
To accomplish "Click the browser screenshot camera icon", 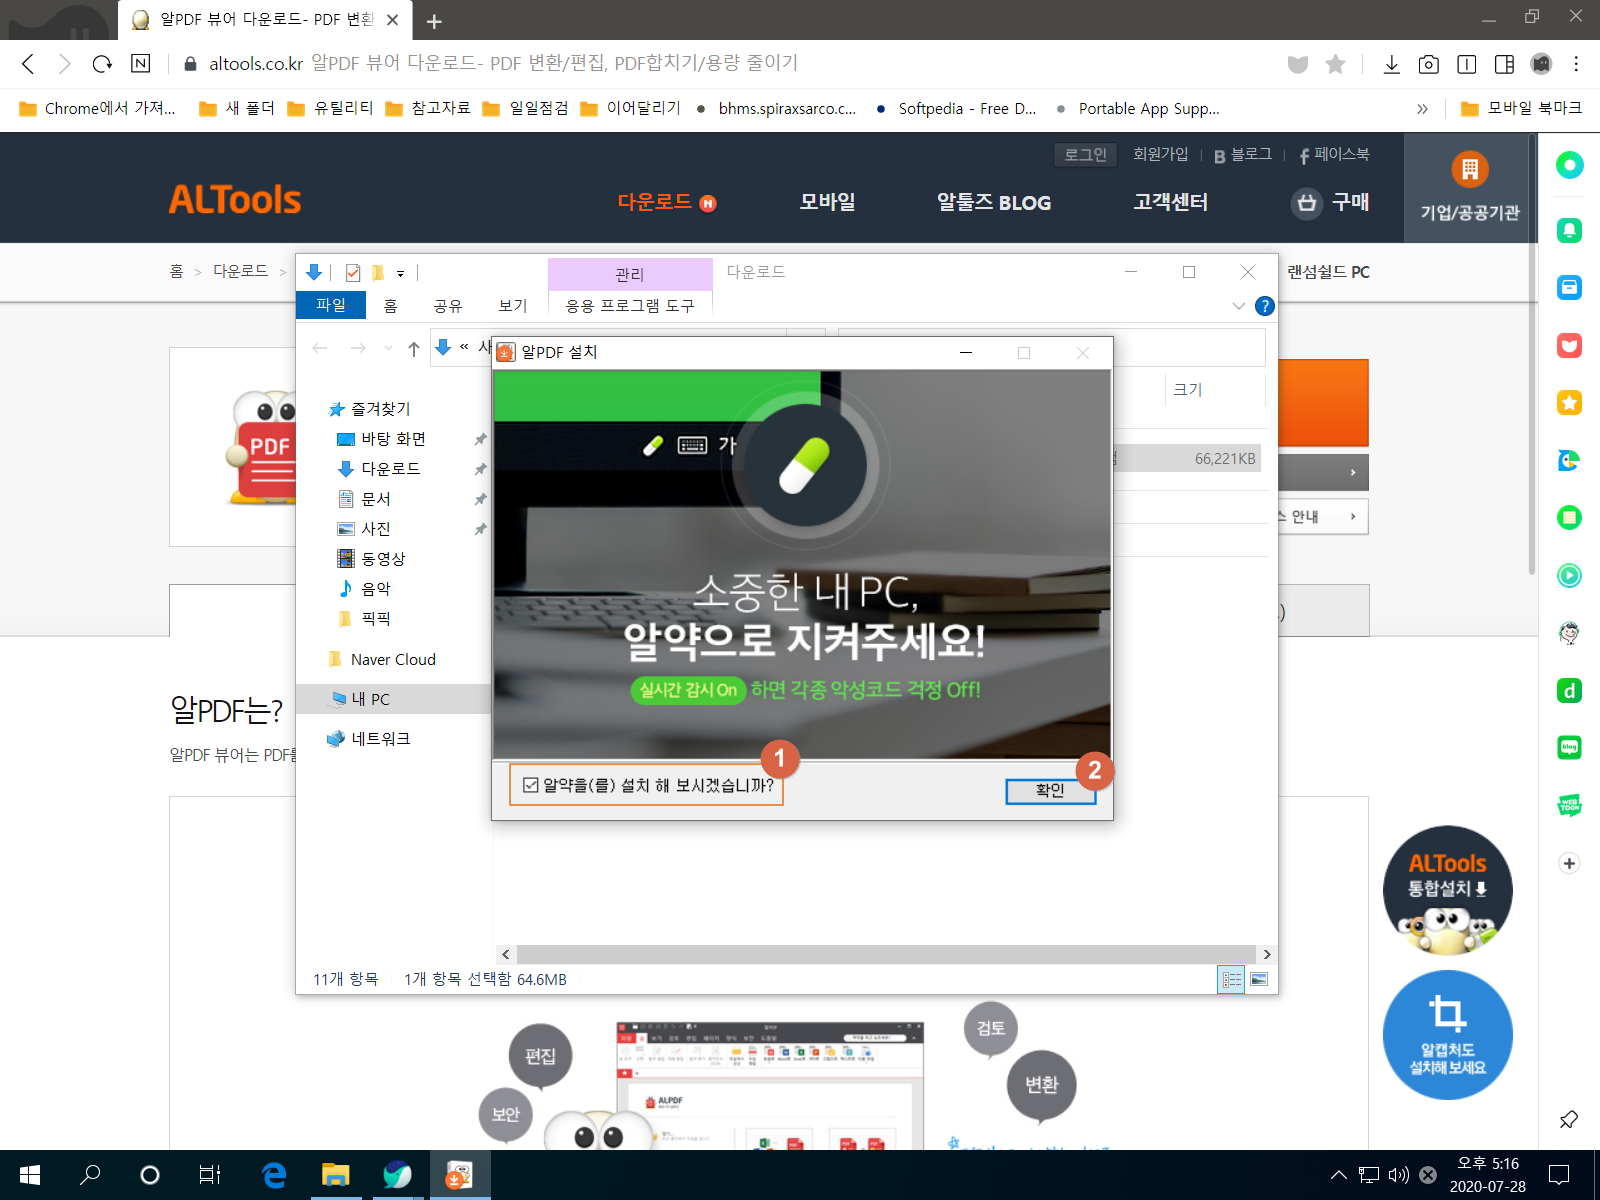I will coord(1429,64).
